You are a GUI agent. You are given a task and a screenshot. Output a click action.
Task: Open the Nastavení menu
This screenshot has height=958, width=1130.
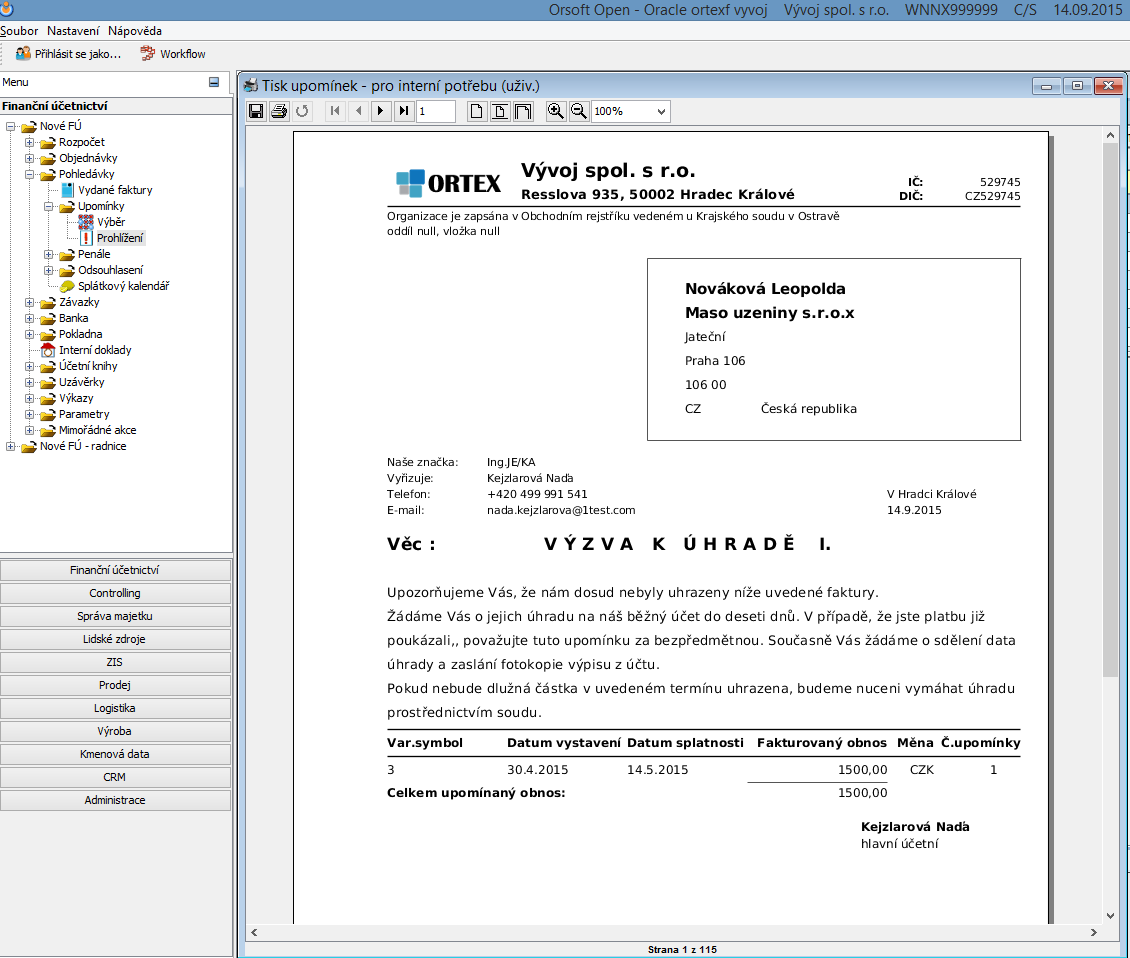click(x=73, y=31)
